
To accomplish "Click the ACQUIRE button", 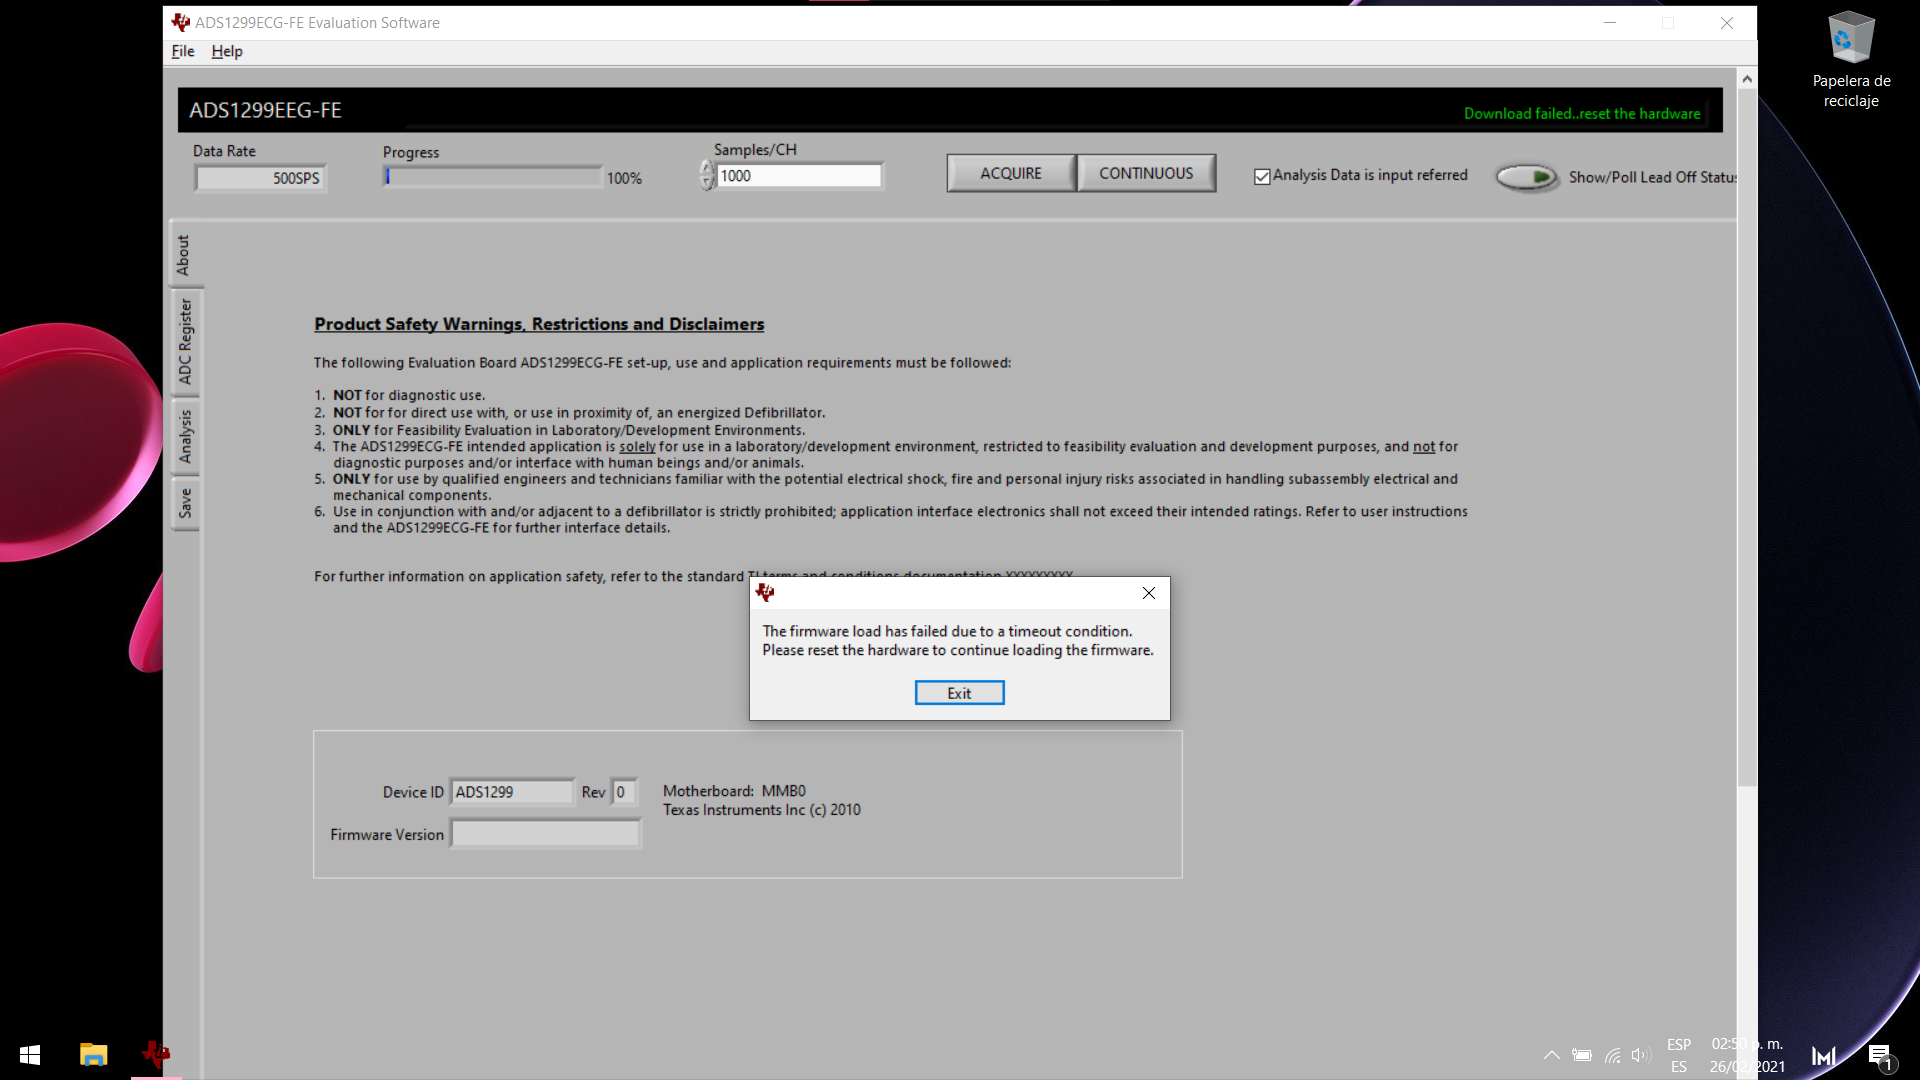I will pos(1011,173).
